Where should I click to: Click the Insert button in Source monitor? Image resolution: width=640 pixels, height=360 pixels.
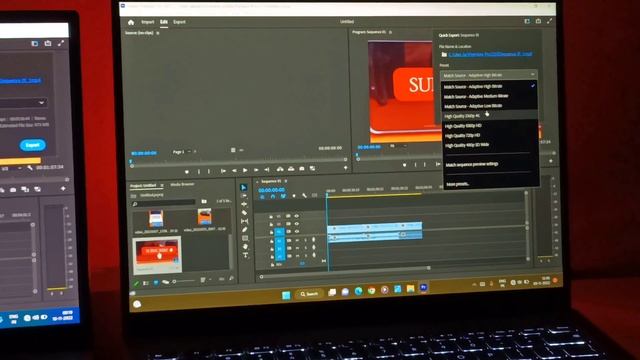point(280,169)
